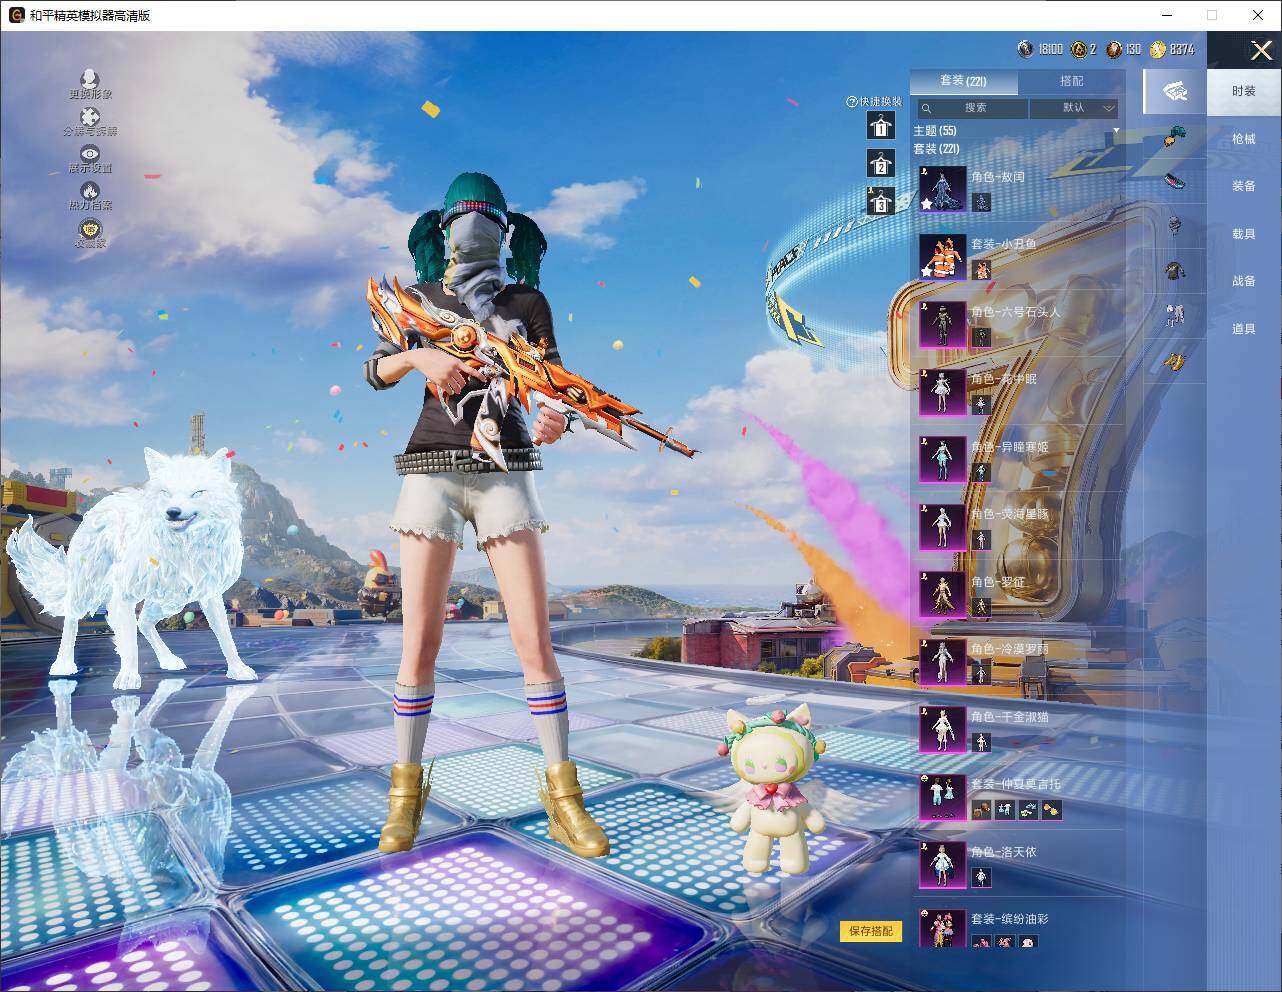1282x992 pixels.
Task: Click the small piece icon under 角色-洛天依
Action: click(x=981, y=878)
